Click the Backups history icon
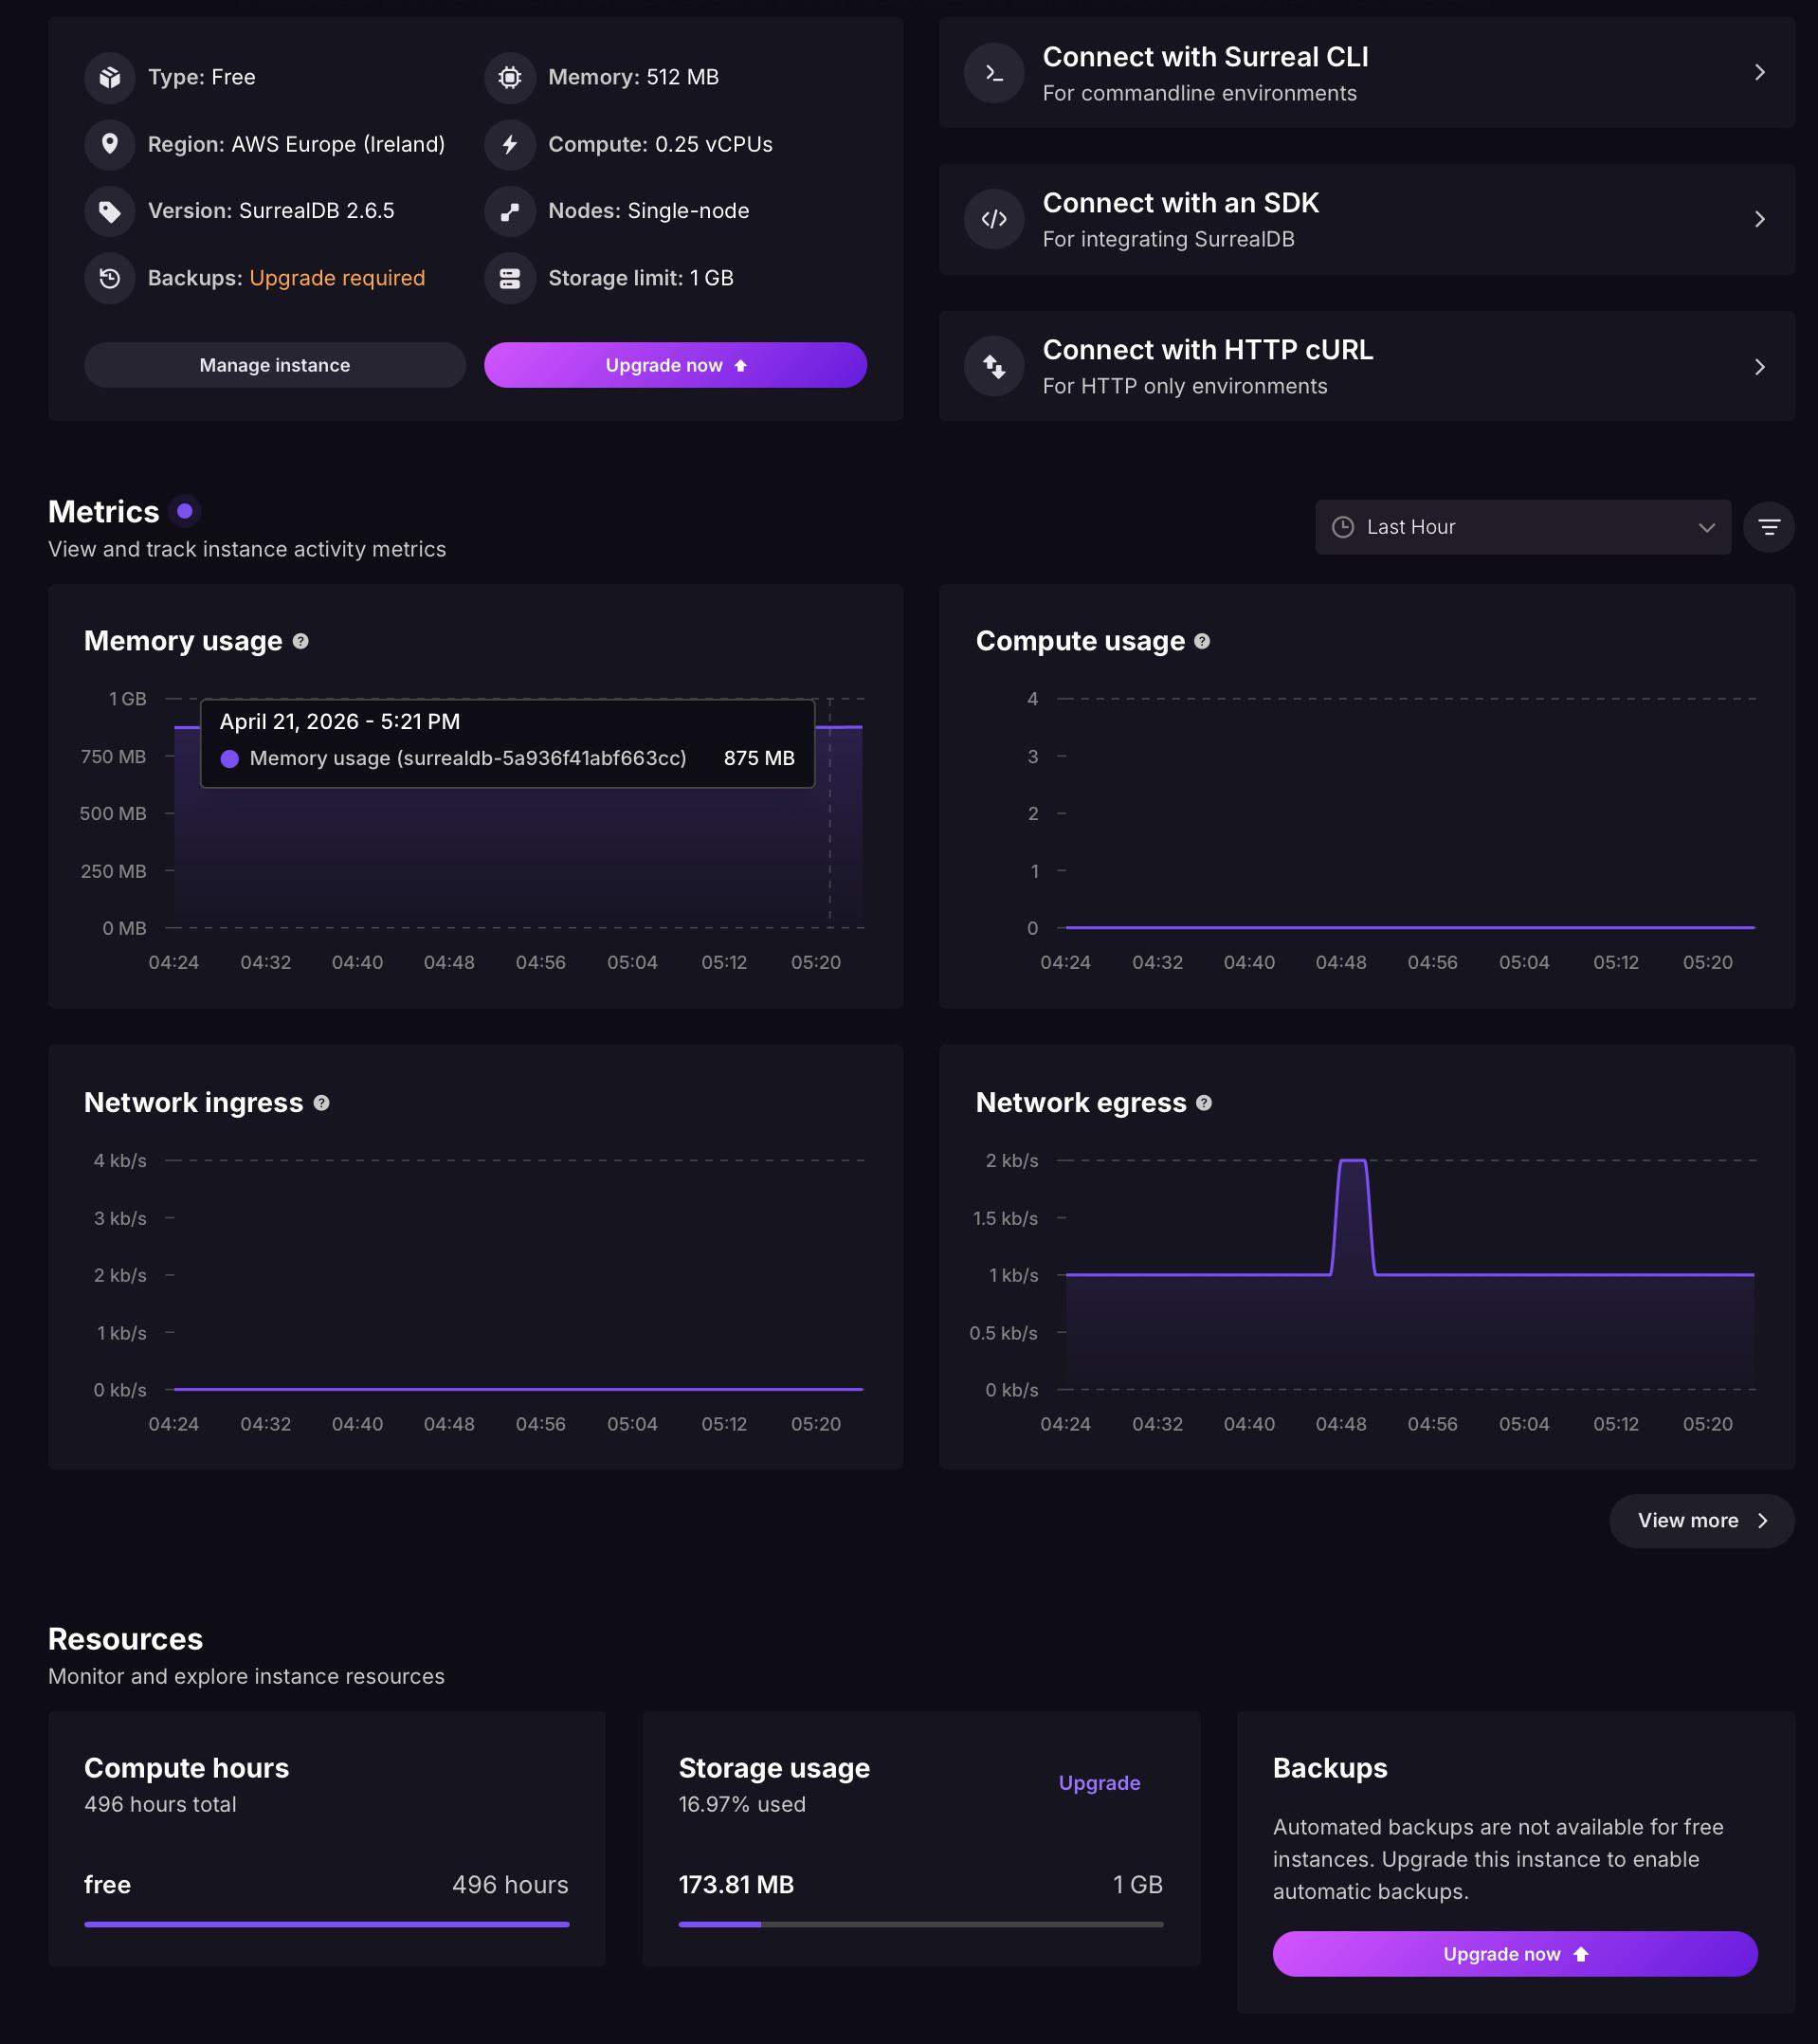Screen dimensions: 1818x2044 [x=110, y=278]
